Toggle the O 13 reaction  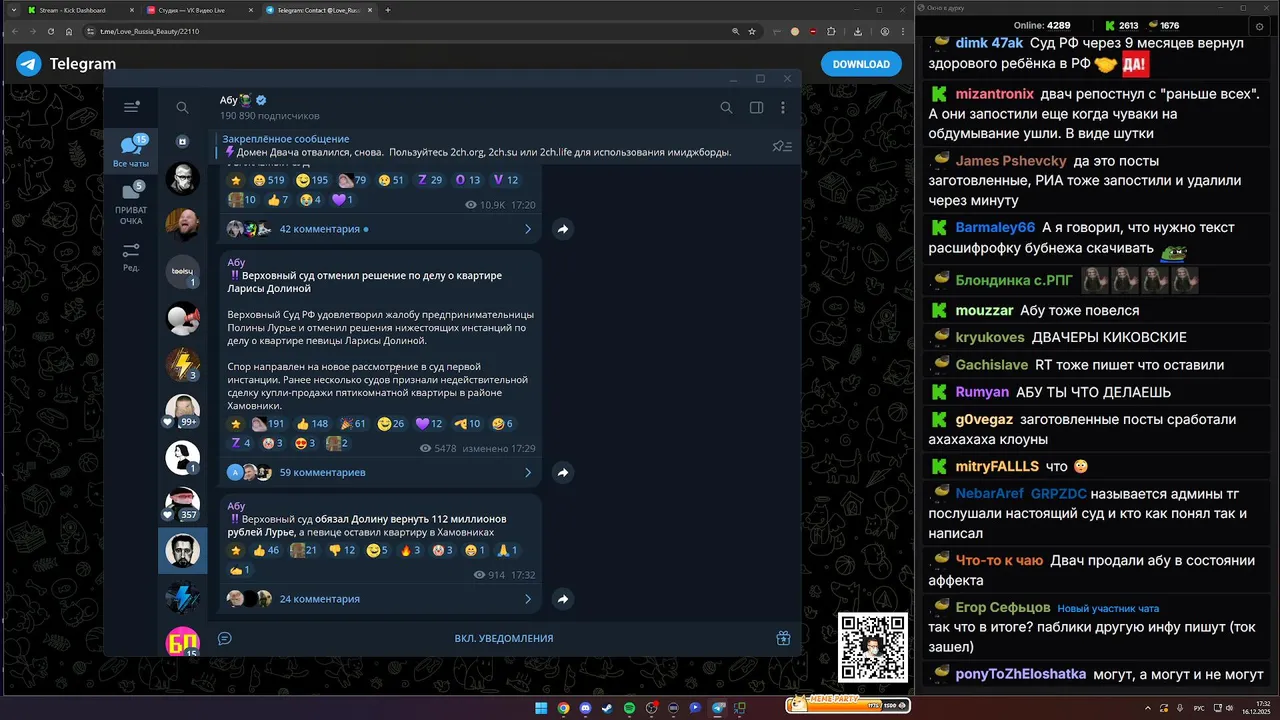(x=468, y=180)
